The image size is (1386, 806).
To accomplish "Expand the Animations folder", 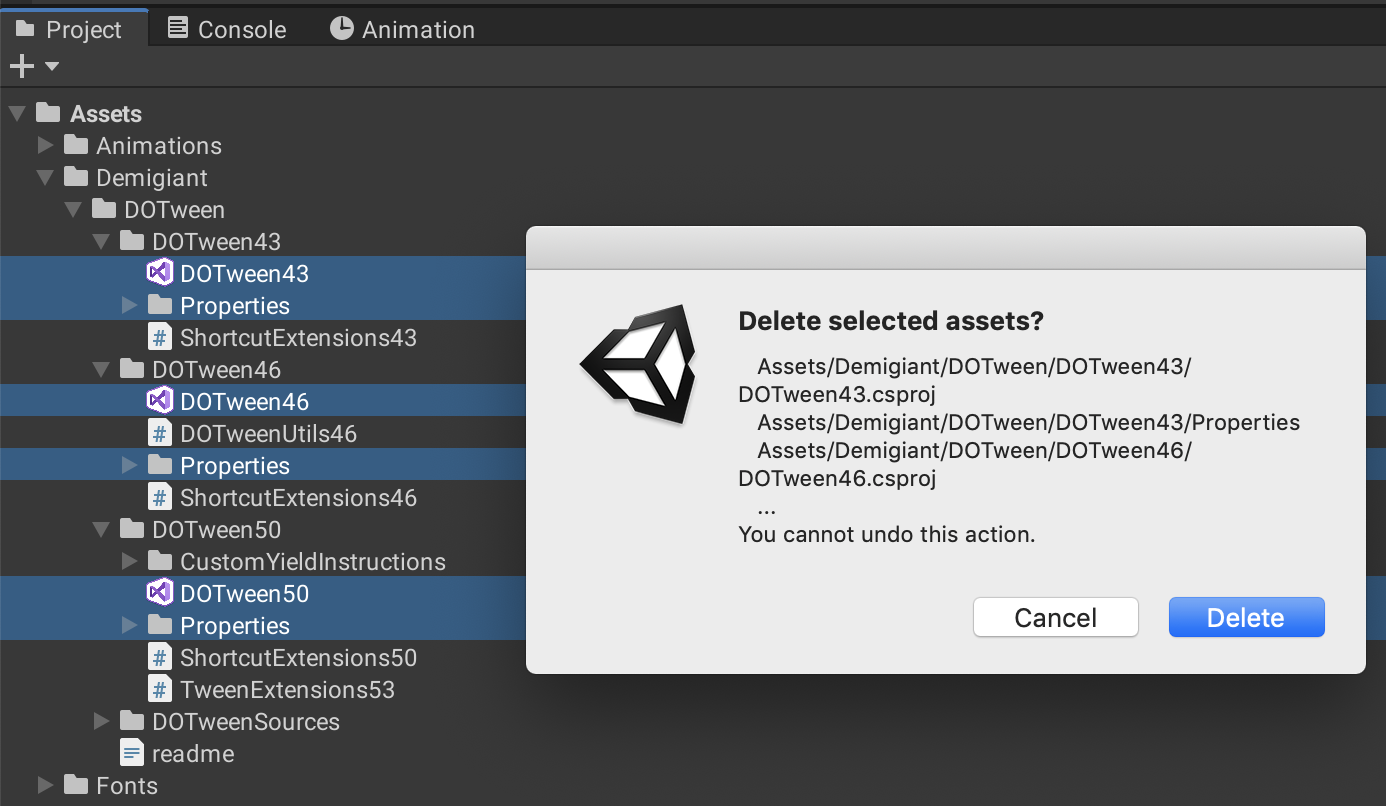I will [45, 145].
